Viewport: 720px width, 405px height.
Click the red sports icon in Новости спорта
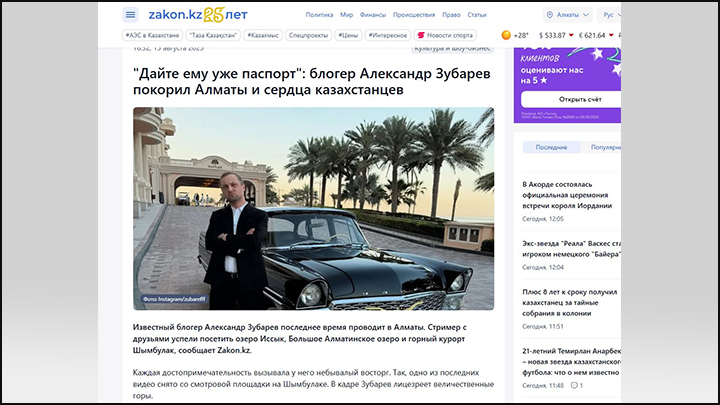[x=421, y=35]
